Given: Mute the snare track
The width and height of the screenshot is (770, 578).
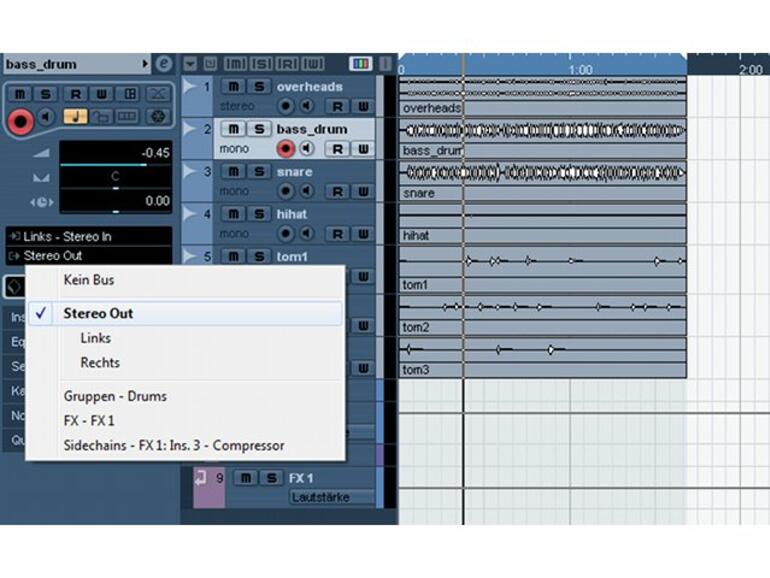Looking at the screenshot, I should pos(234,171).
